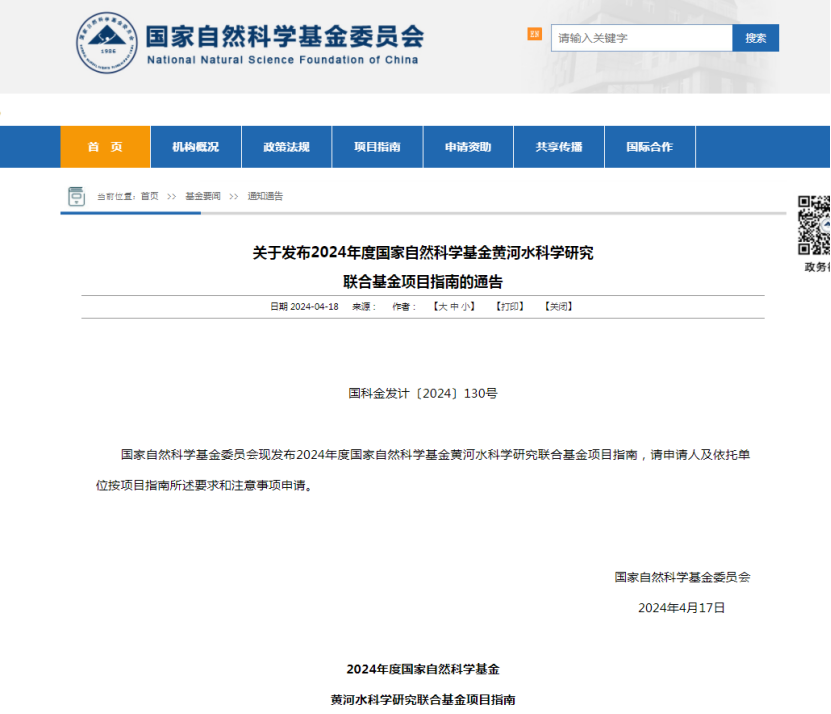Set font size to 小 (small)

465,307
